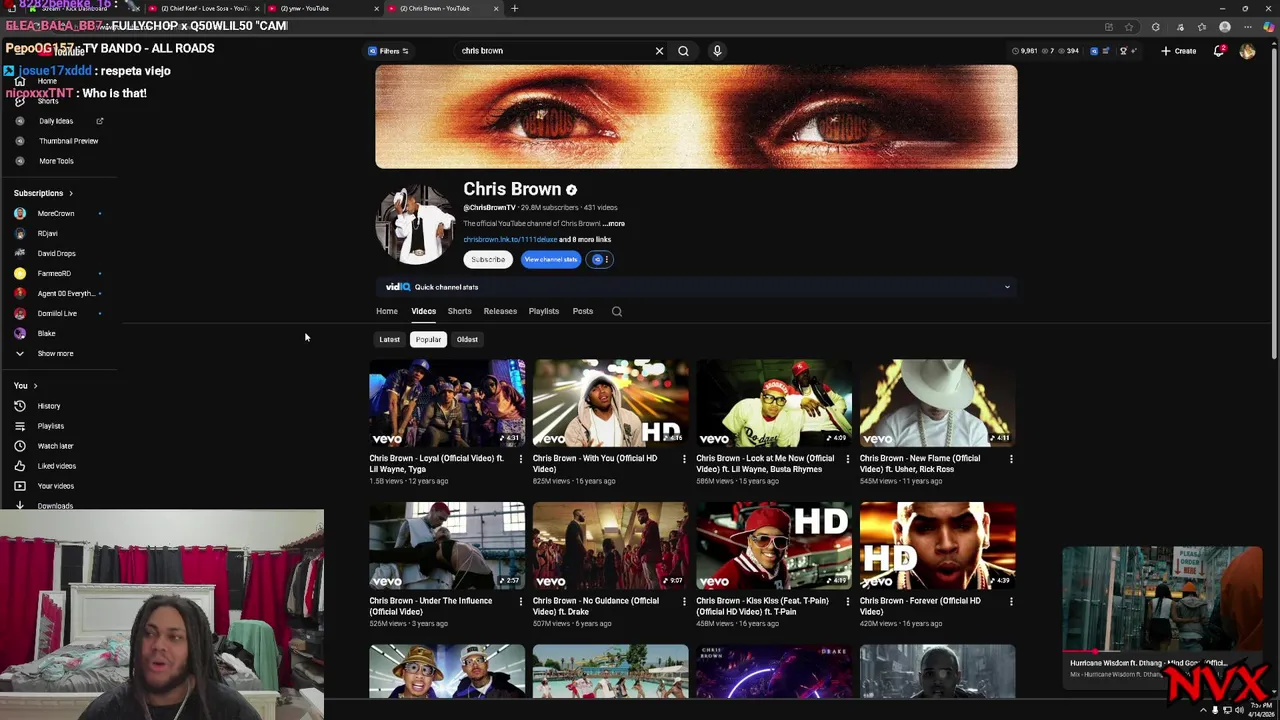Go to the channel Home tab

387,311
